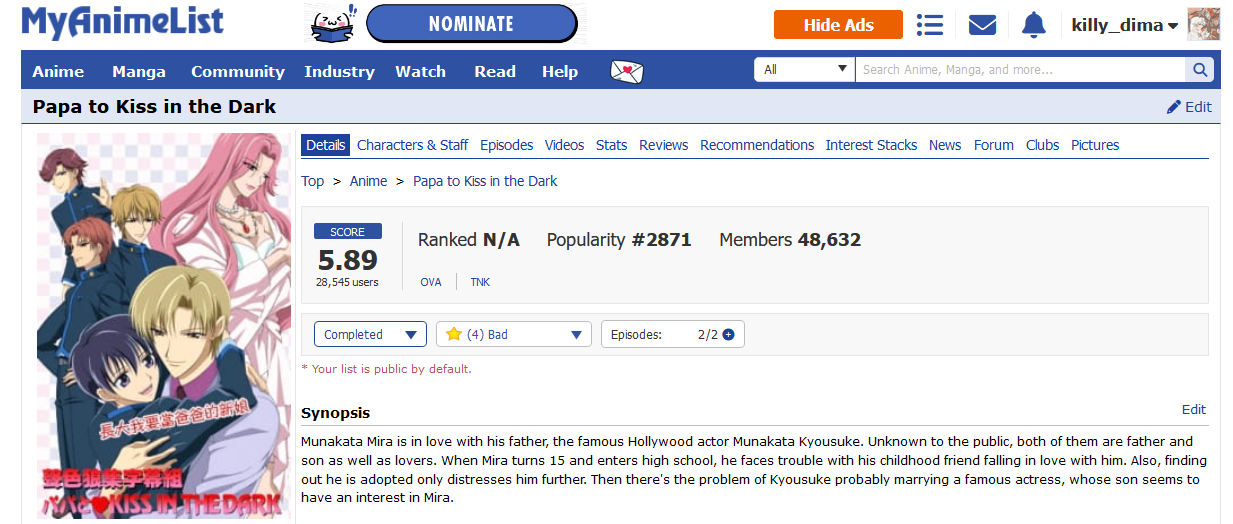Viewport: 1233px width, 524px height.
Task: Click the plus icon to increment episodes
Action: [x=728, y=335]
